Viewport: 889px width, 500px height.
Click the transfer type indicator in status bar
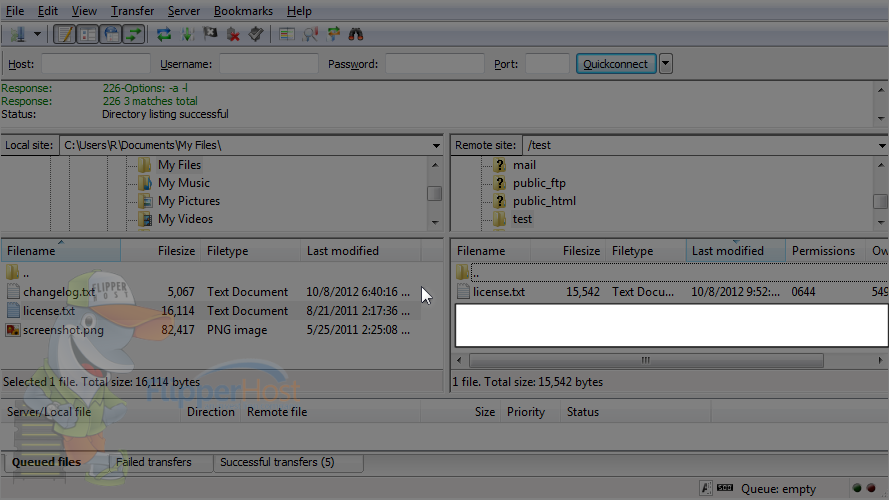point(706,488)
